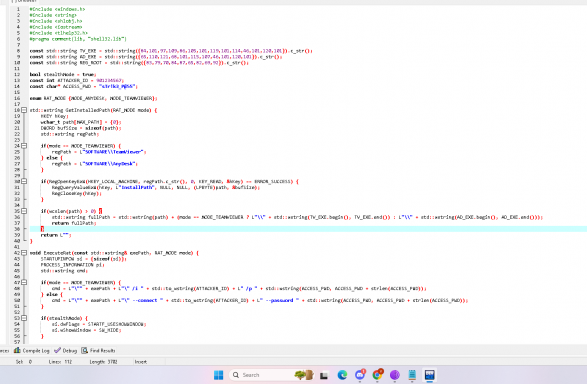The width and height of the screenshot is (587, 384).
Task: Click the "#include <string>" line
Action: [53, 15]
